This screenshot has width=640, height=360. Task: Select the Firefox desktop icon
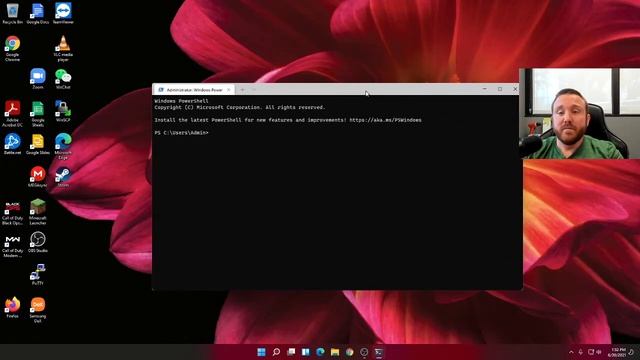(x=12, y=307)
